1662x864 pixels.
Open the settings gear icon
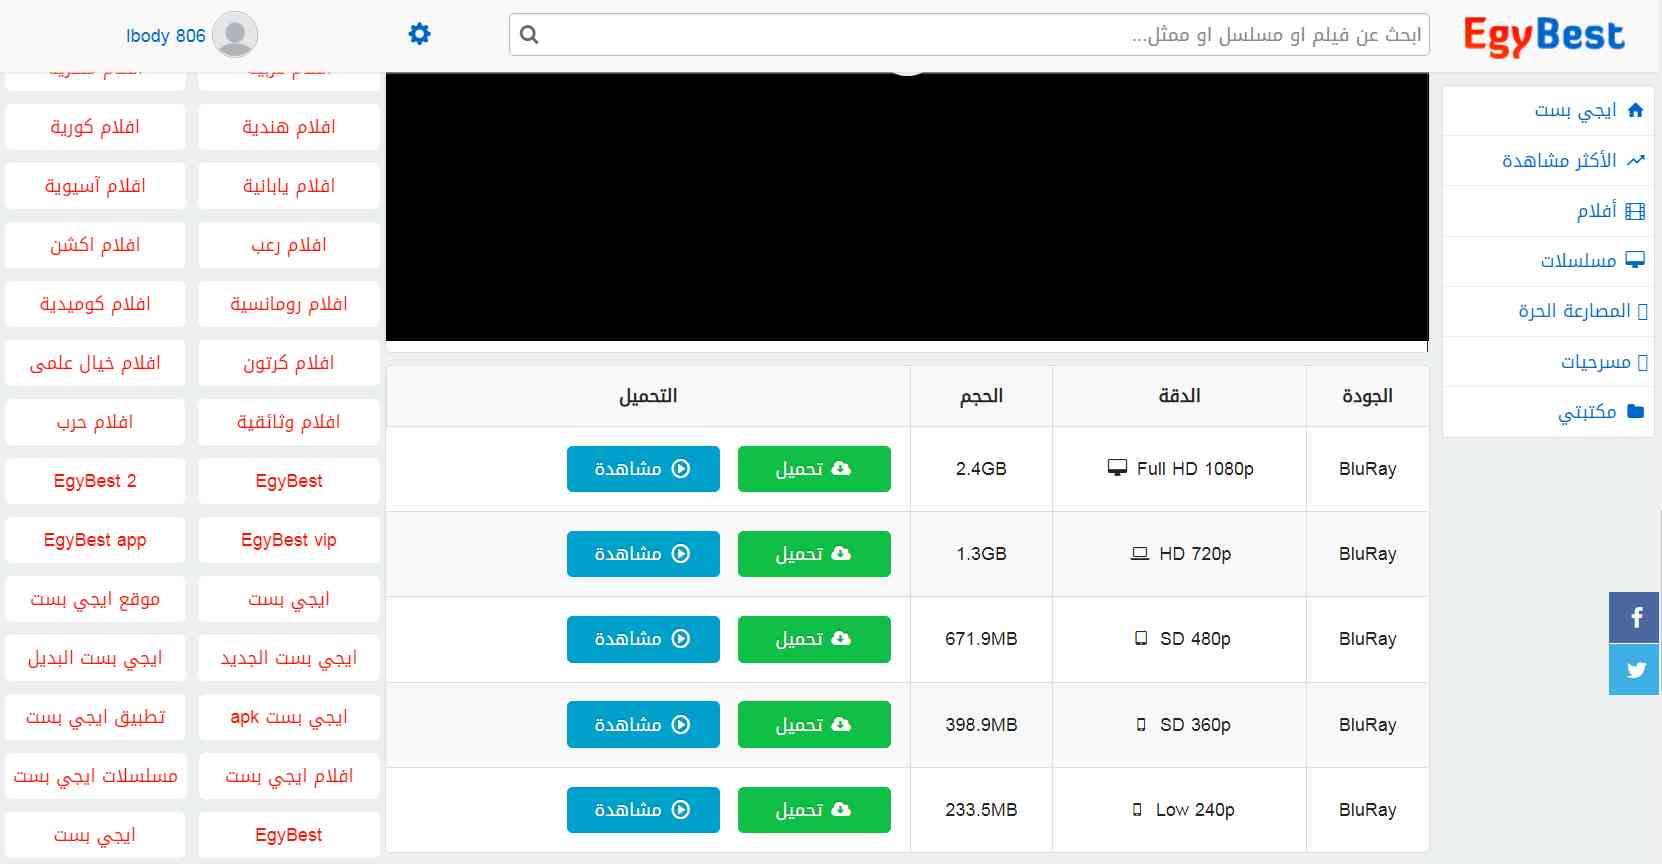pyautogui.click(x=420, y=34)
